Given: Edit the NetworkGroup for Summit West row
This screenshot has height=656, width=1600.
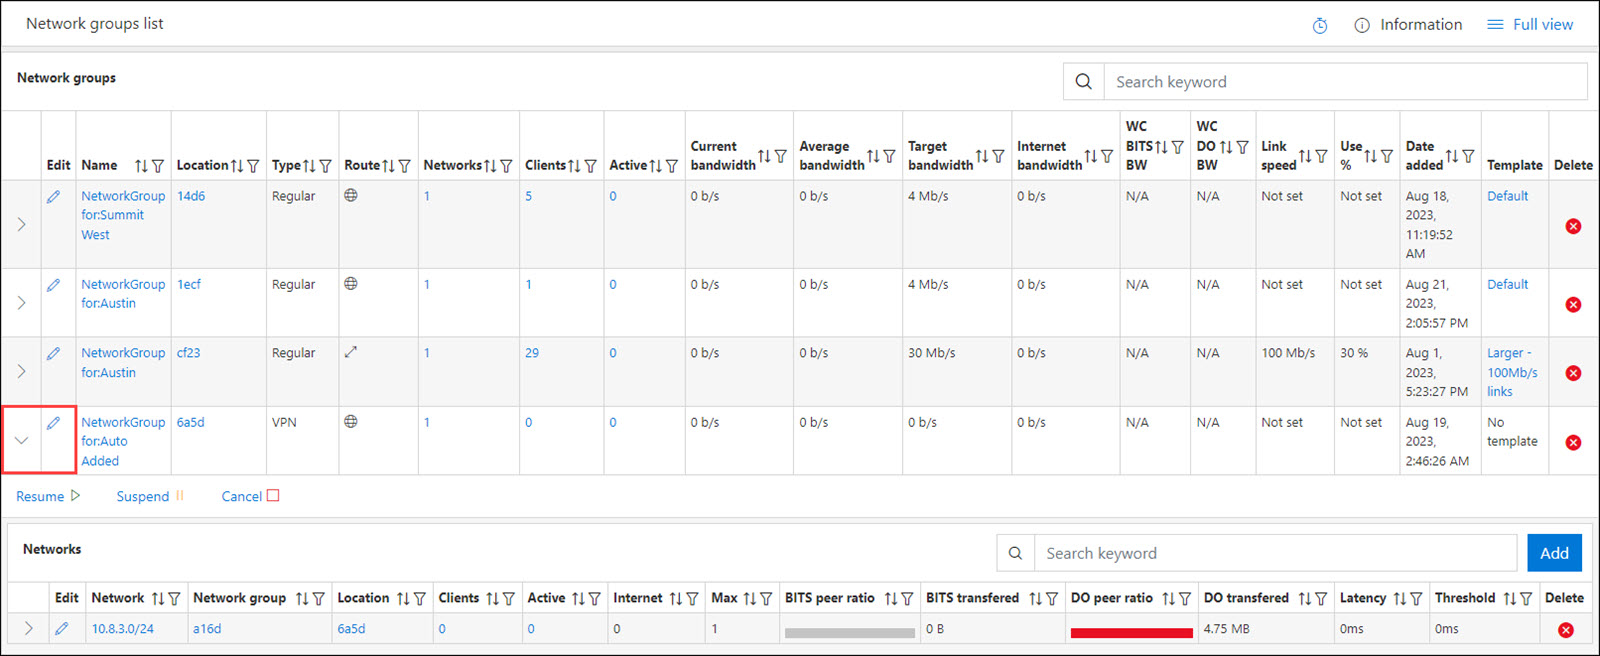Looking at the screenshot, I should [x=54, y=197].
